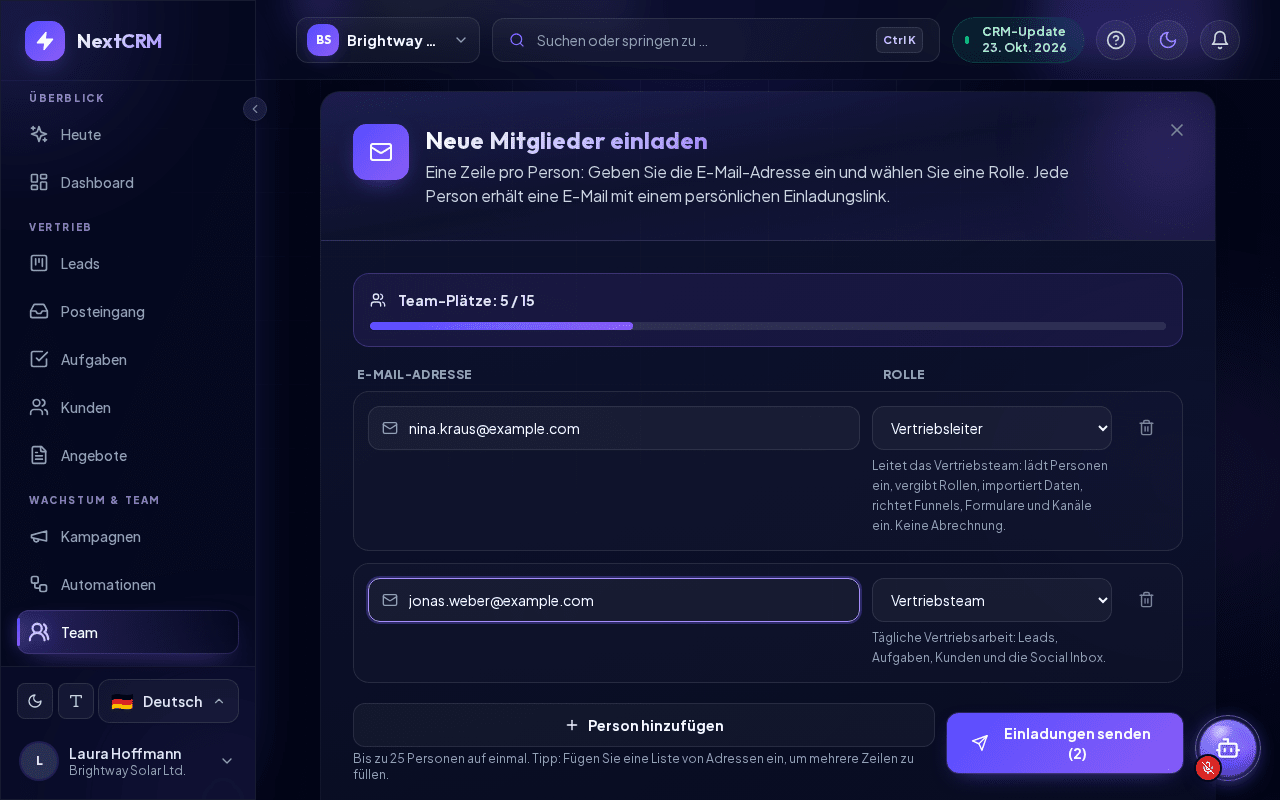Viewport: 1280px width, 800px height.
Task: Open the Brightway workspace switcher
Action: [388, 40]
